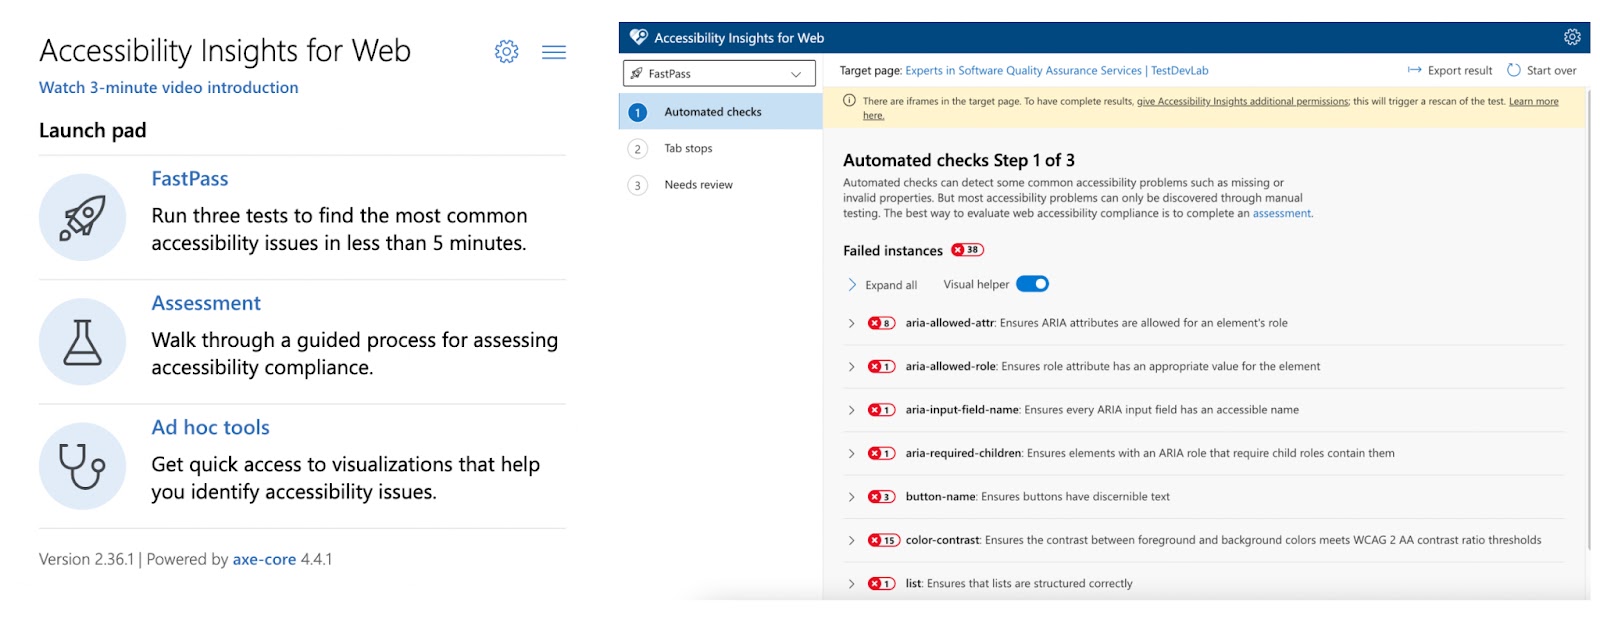Select the Automated checks step
This screenshot has height=619, width=1600.
coord(721,112)
